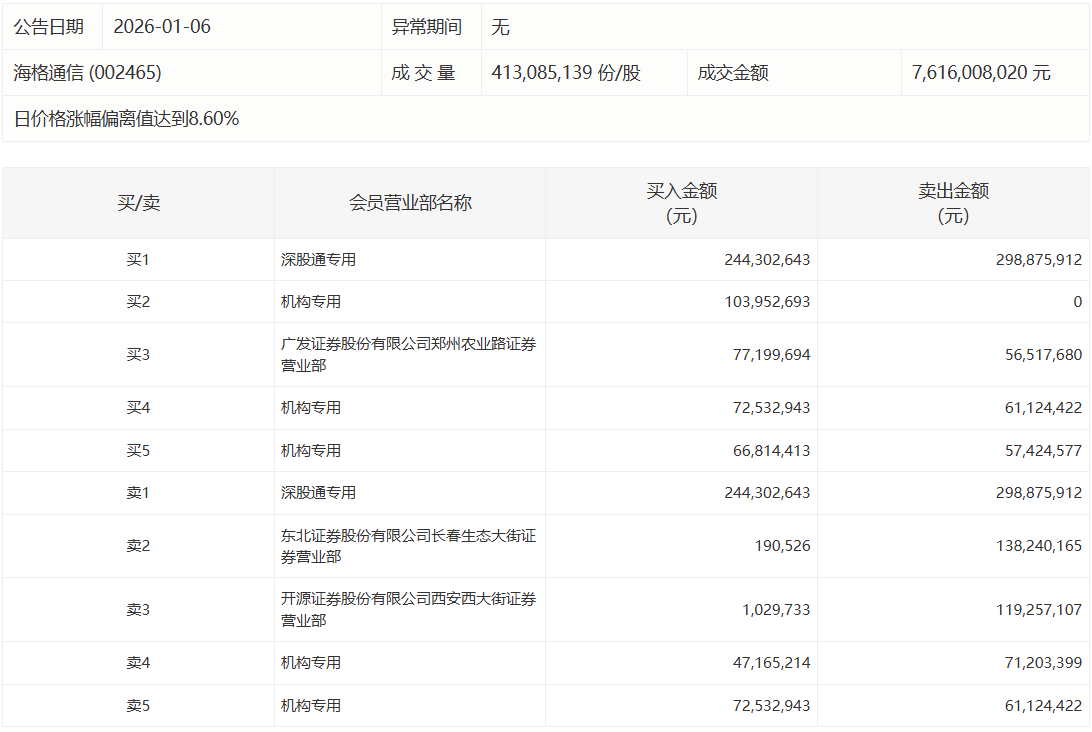The width and height of the screenshot is (1092, 732).
Task: Click the 买入金额 (元) column header
Action: coord(681,203)
